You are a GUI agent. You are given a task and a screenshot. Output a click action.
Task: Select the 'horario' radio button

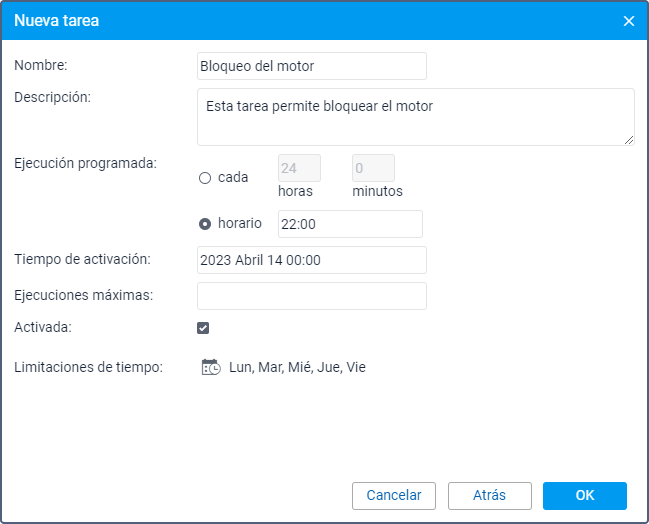coord(205,224)
